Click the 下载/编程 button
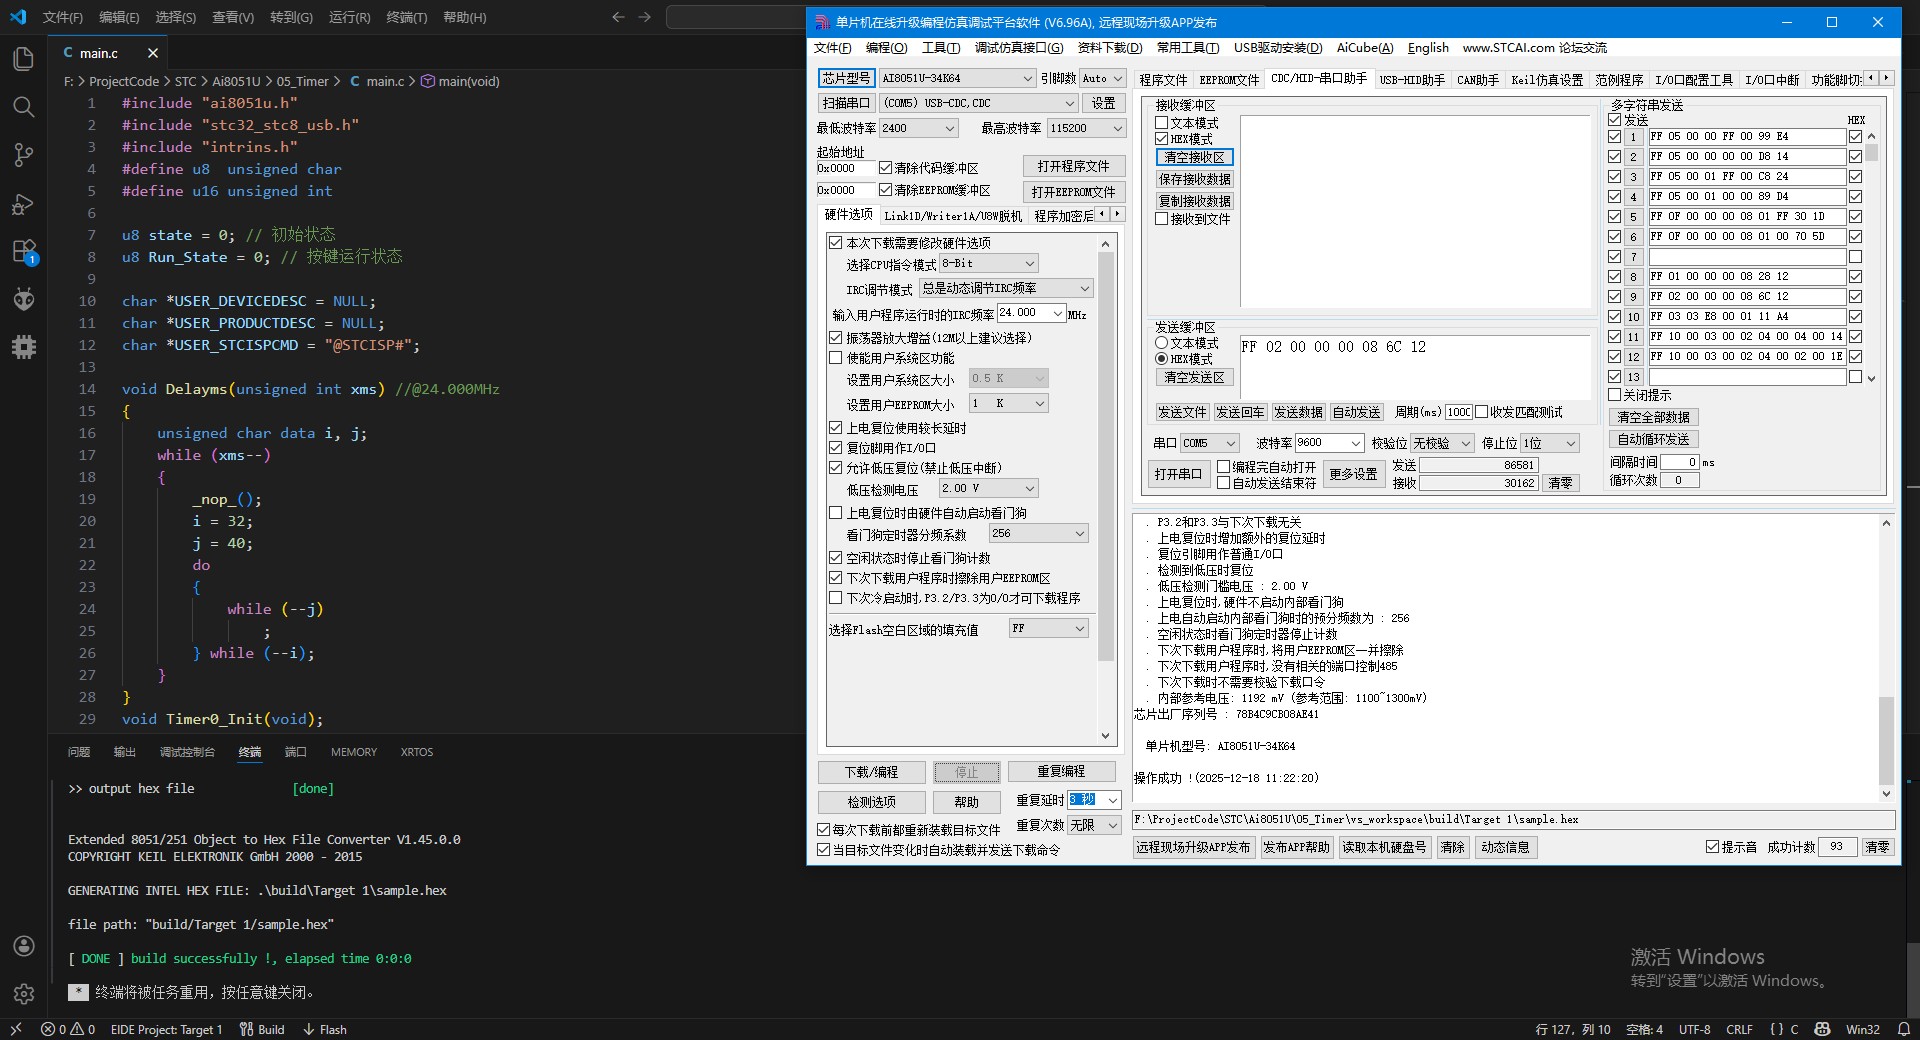 tap(871, 772)
